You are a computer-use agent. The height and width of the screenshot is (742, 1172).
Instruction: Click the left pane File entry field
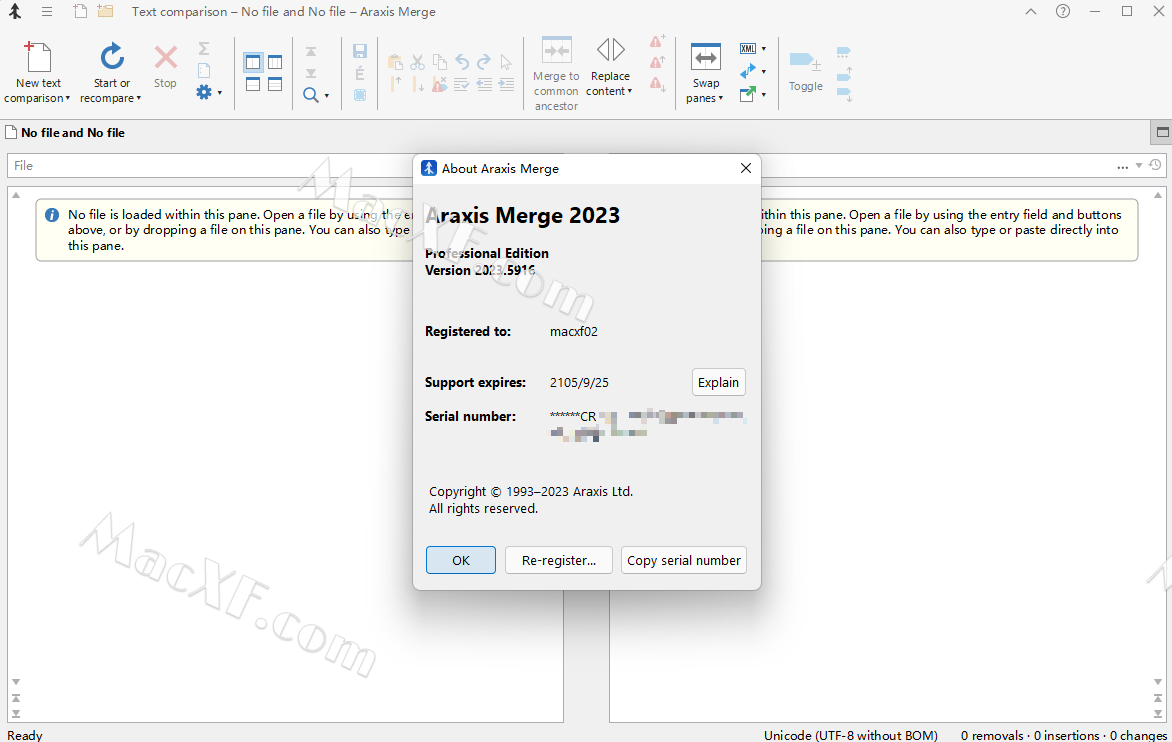pos(209,166)
